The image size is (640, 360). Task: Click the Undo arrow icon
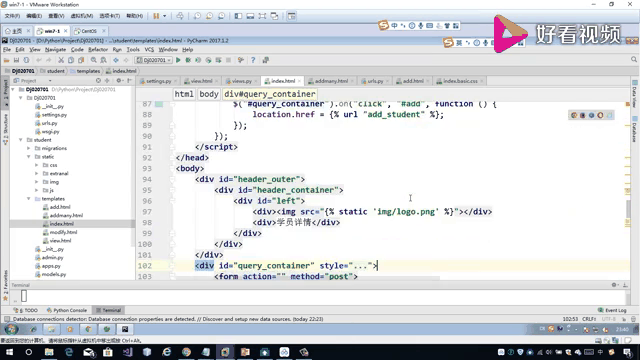coord(39,60)
